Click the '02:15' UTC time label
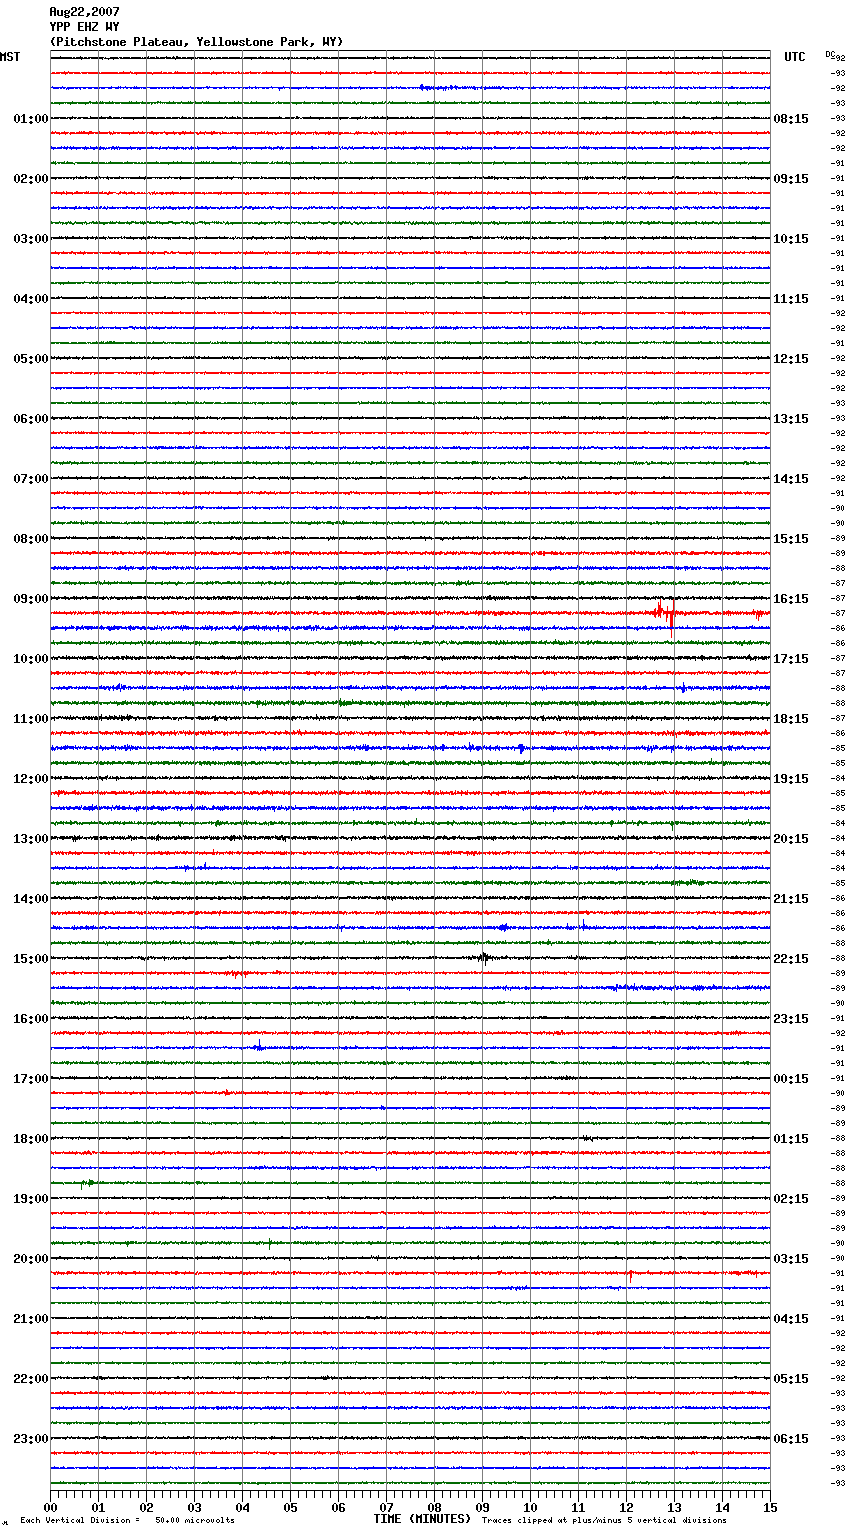Viewport: 850px width, 1534px height. 791,1199
